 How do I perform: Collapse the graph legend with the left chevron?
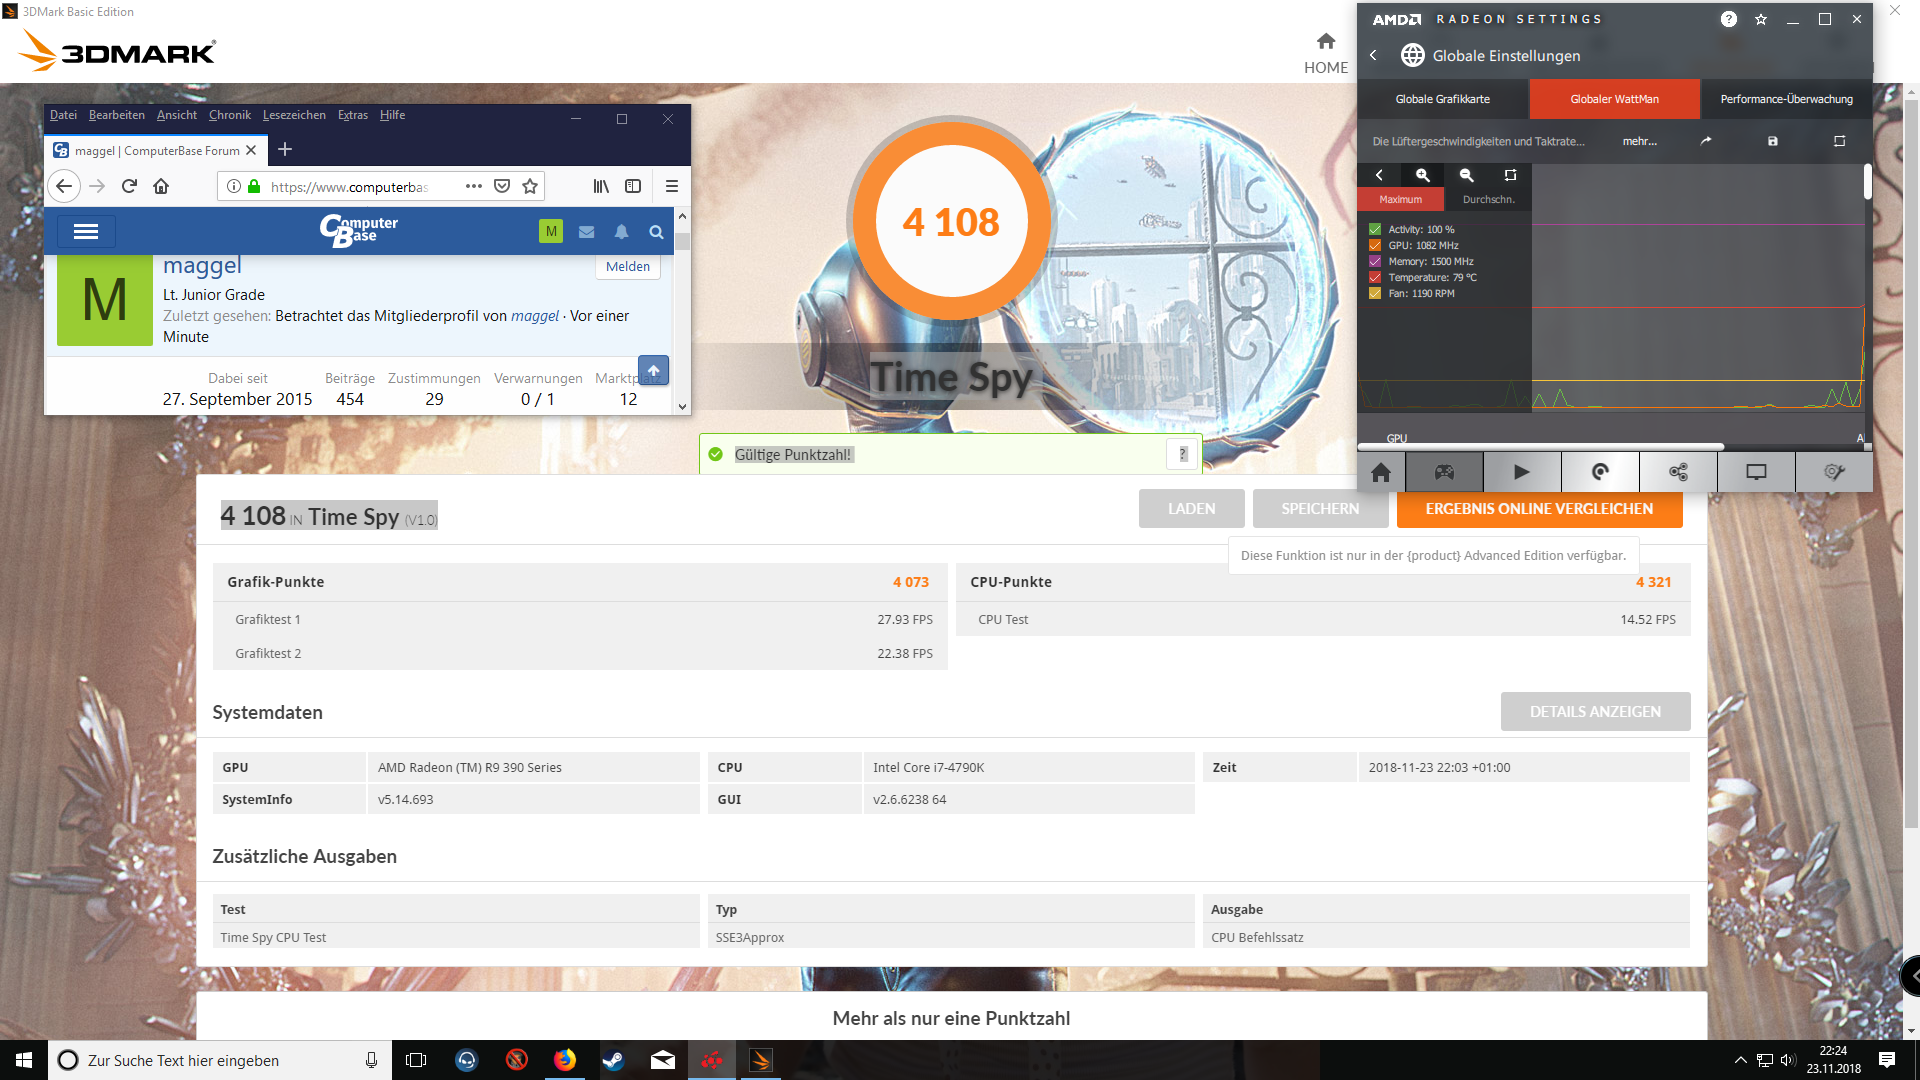[x=1379, y=175]
